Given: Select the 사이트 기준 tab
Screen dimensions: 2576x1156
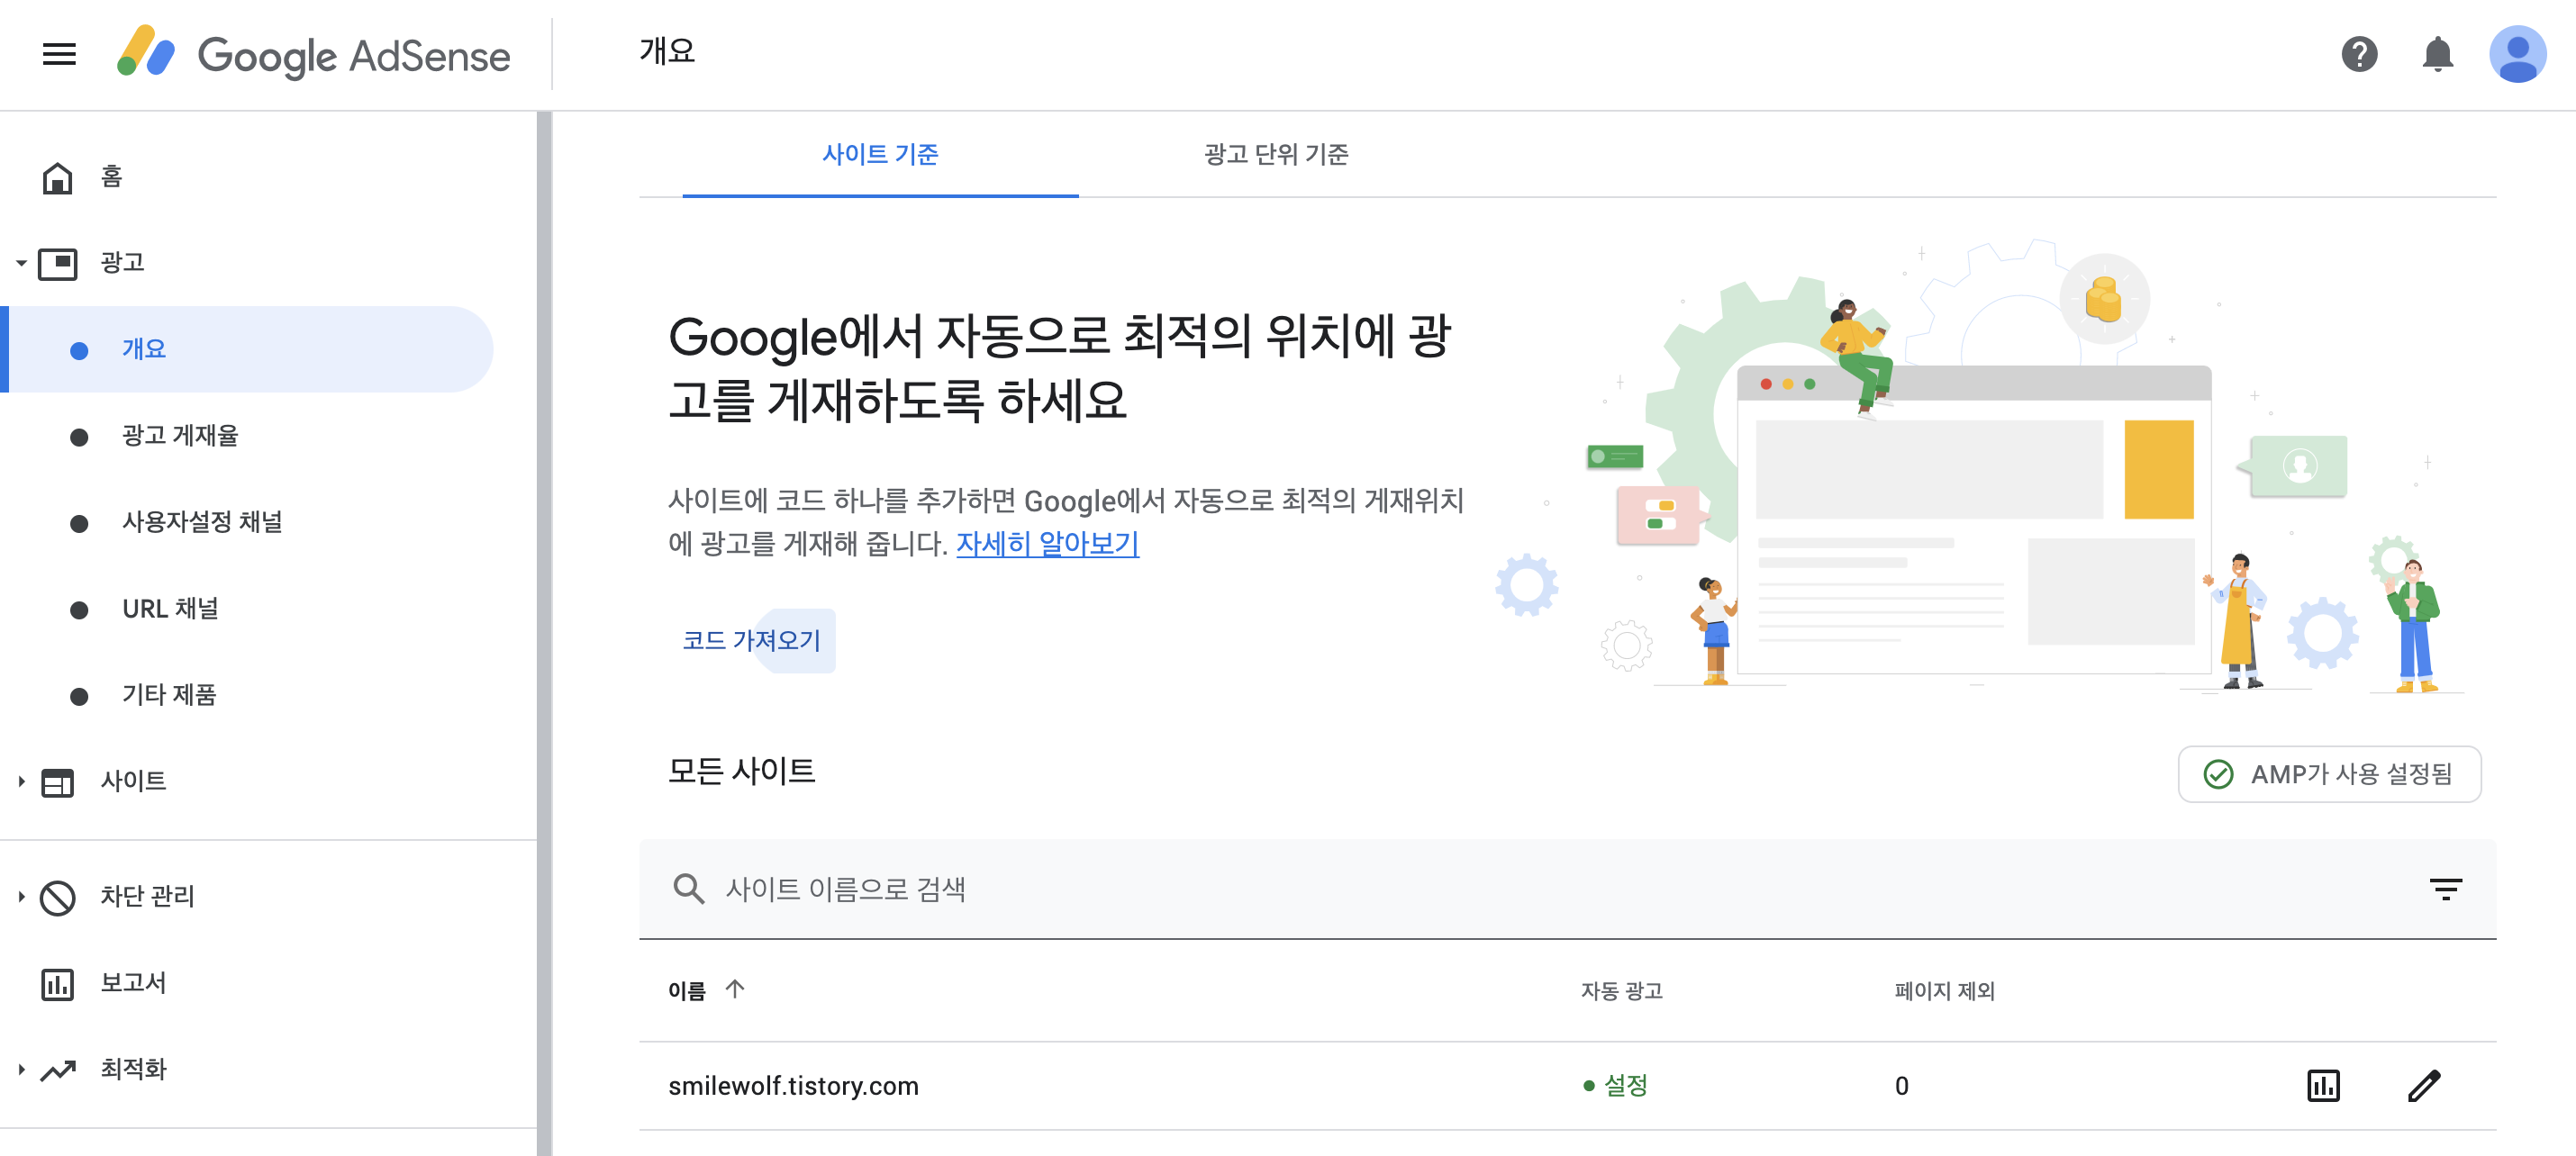Looking at the screenshot, I should [x=879, y=154].
